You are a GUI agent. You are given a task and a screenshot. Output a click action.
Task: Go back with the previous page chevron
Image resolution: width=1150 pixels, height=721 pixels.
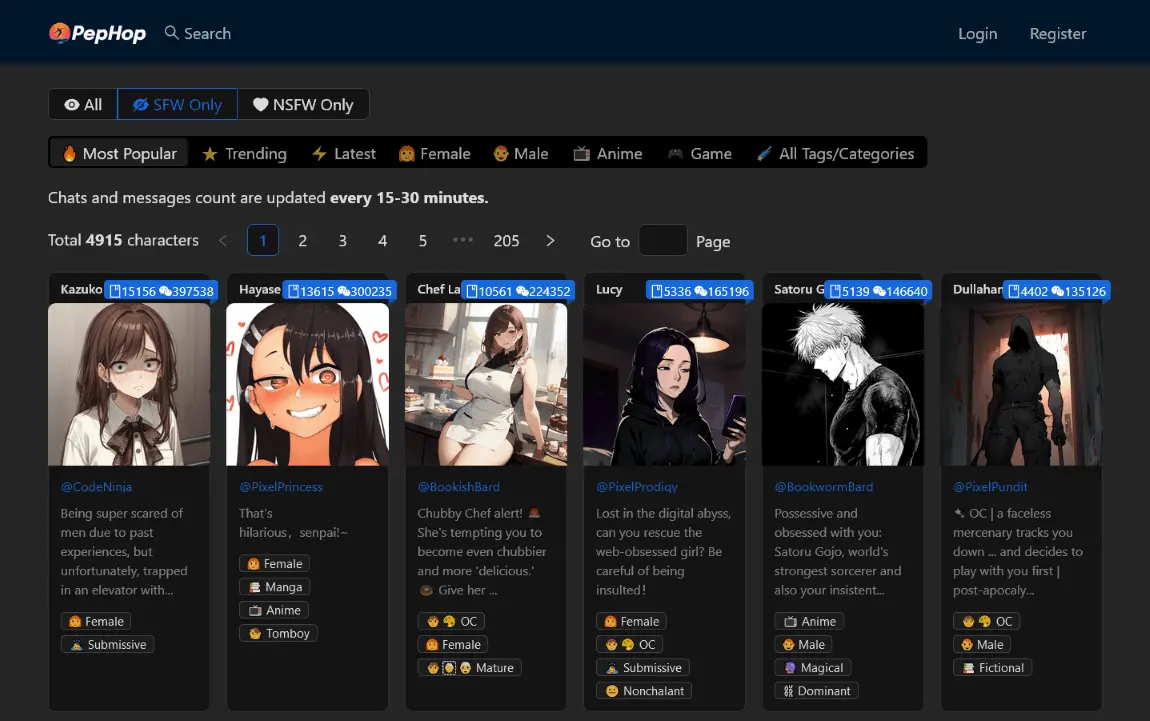(223, 240)
